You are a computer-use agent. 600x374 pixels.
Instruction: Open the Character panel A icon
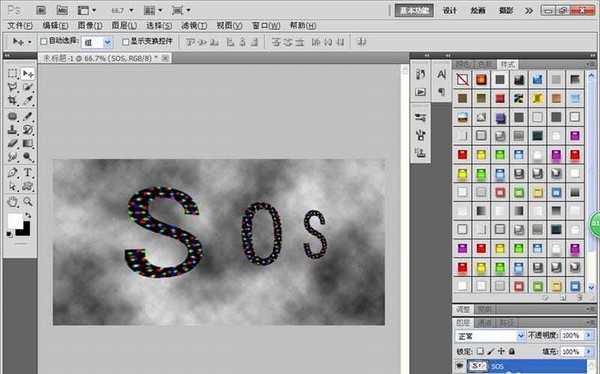click(441, 74)
